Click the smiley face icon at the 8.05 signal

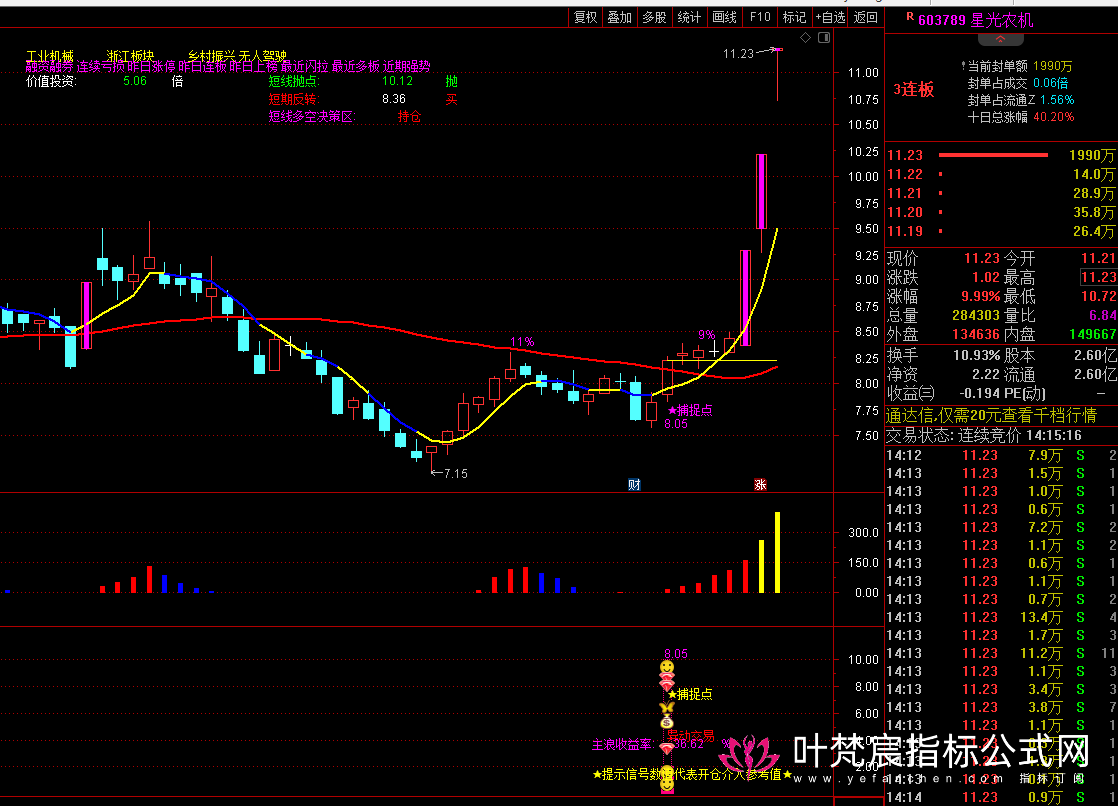(x=666, y=667)
